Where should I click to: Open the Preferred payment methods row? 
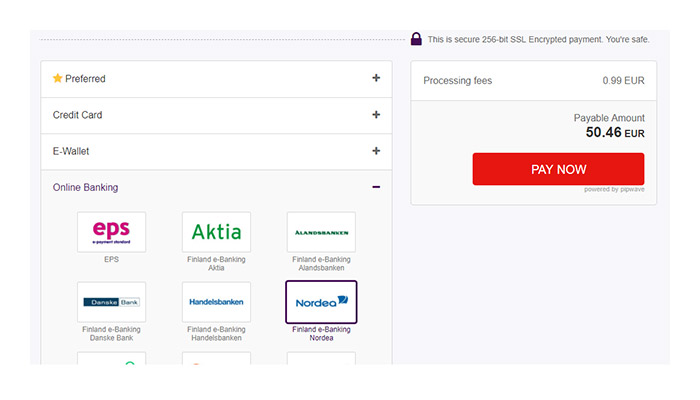click(x=217, y=79)
